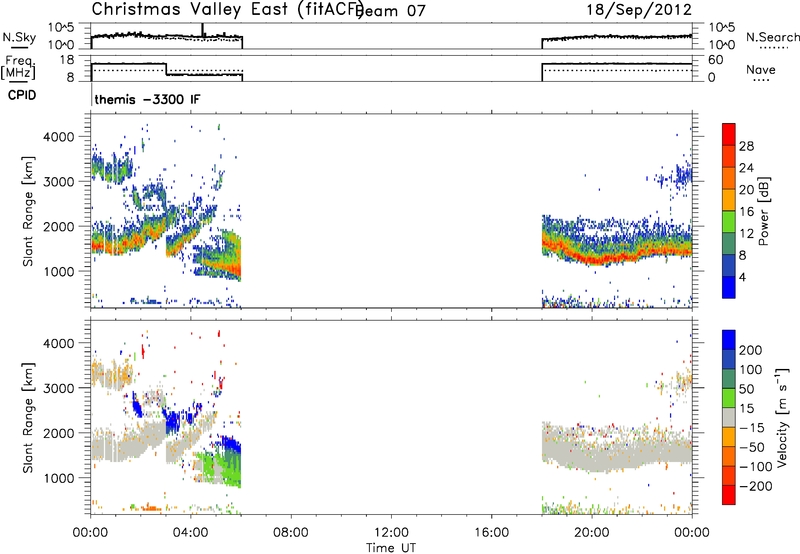
Task: Click the '60' tick on the Nave axis
Action: (715, 60)
